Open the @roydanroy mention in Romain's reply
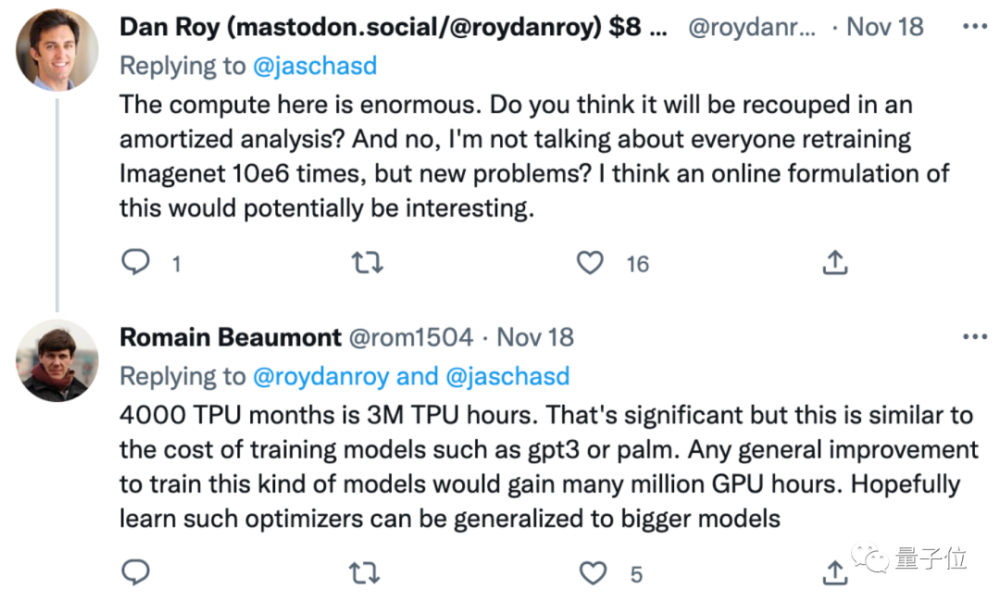This screenshot has height=602, width=1000. point(321,376)
